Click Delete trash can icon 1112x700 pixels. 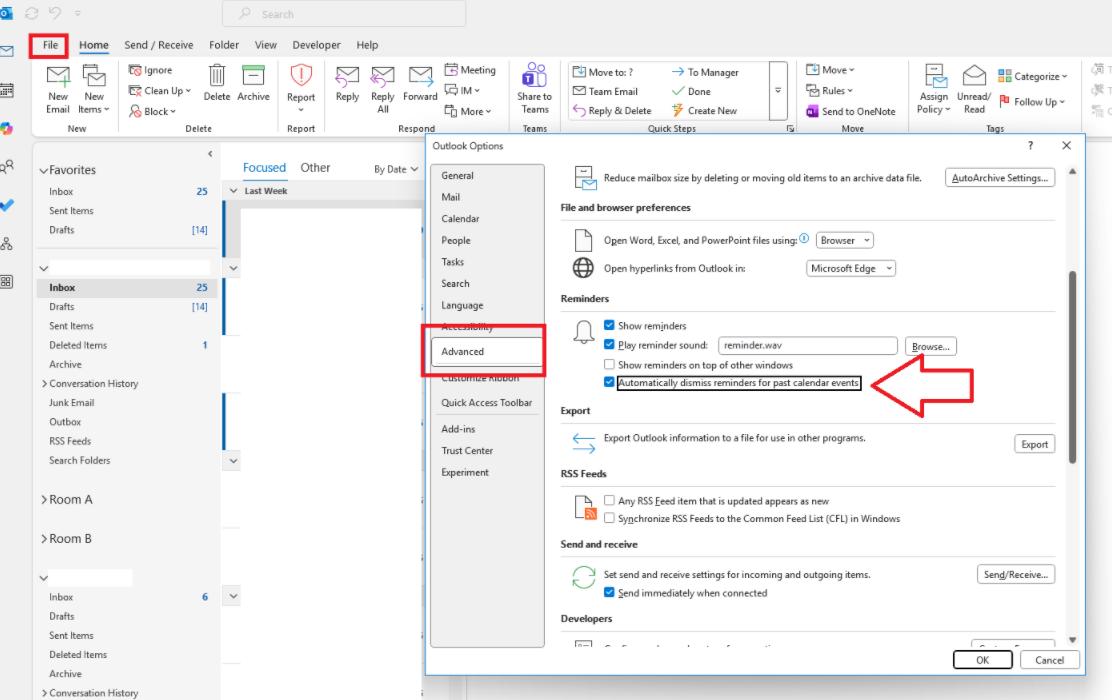(217, 75)
